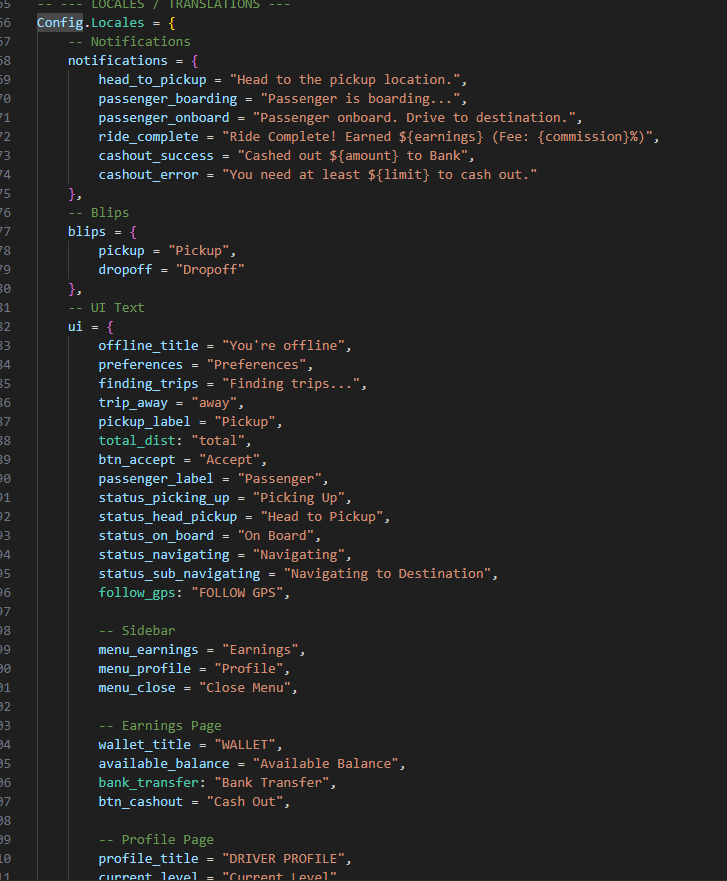
Task: Select the passenger_onboard key
Action: (164, 118)
